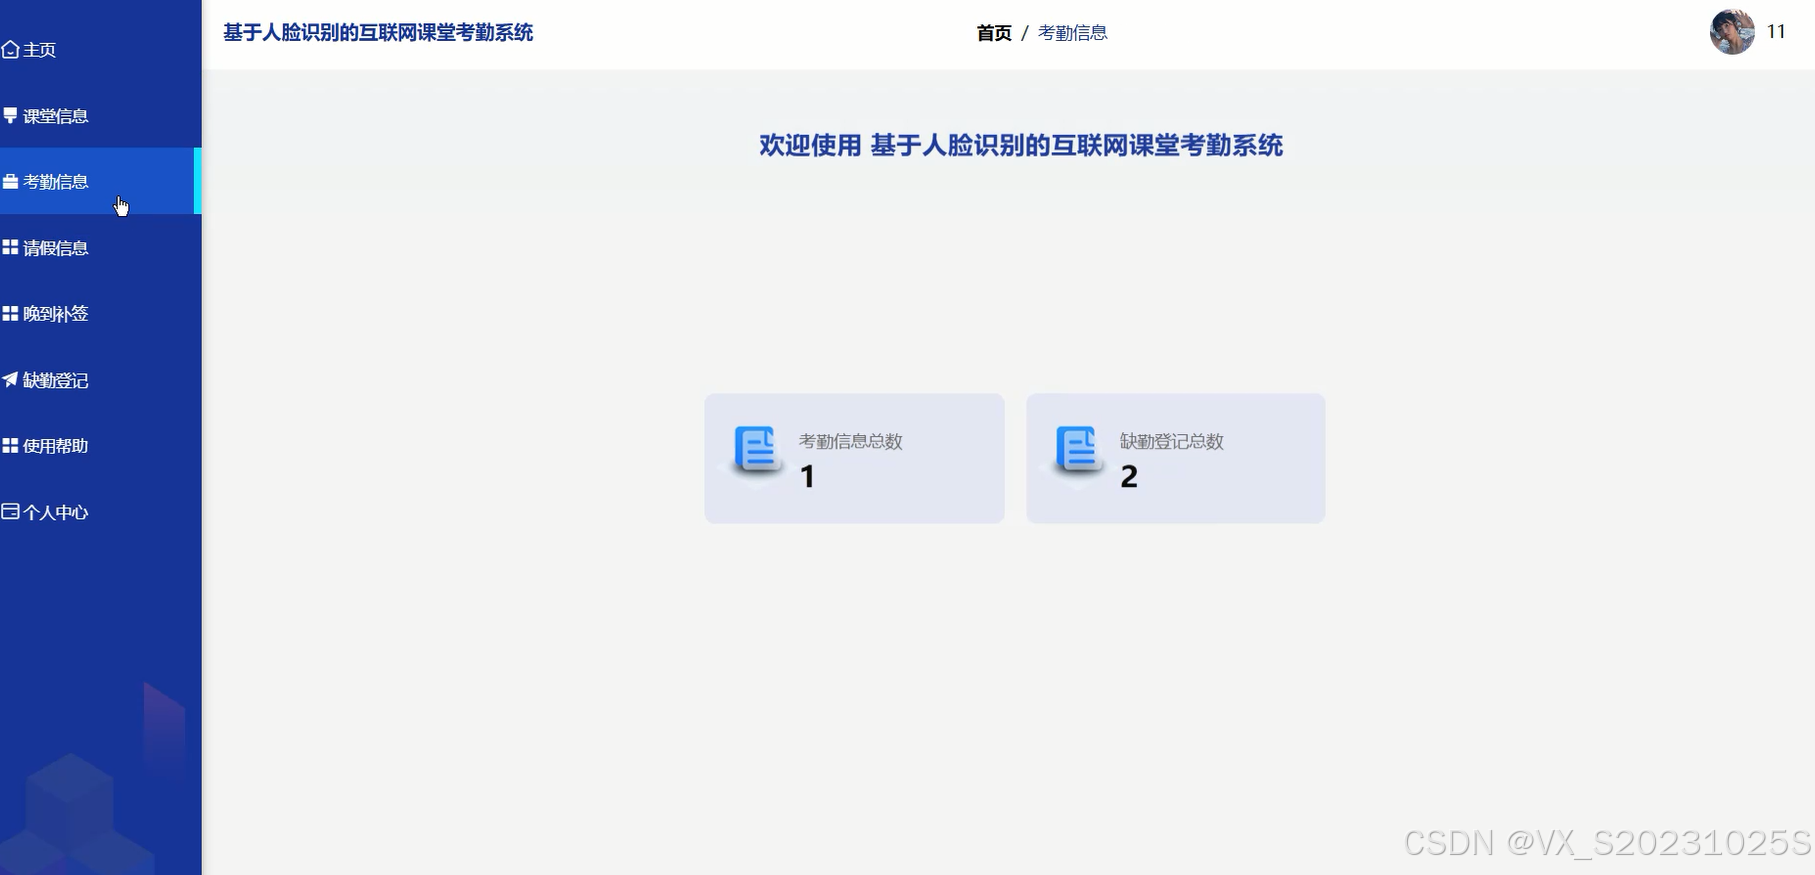Image resolution: width=1815 pixels, height=875 pixels.
Task: Click the 缺勤登记总数 label
Action: [x=1172, y=441]
